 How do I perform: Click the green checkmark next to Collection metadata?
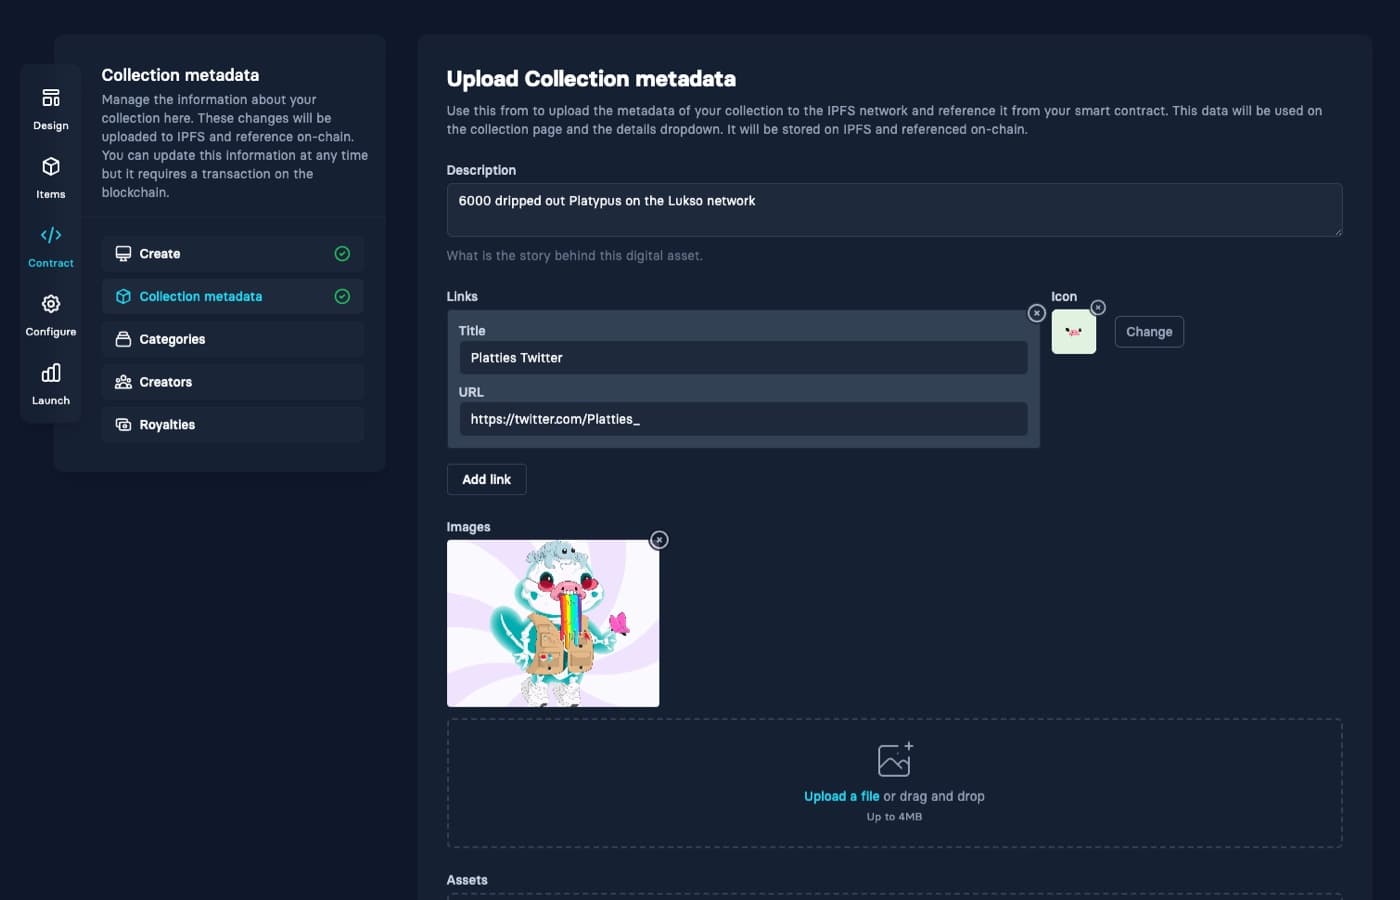pyautogui.click(x=342, y=297)
